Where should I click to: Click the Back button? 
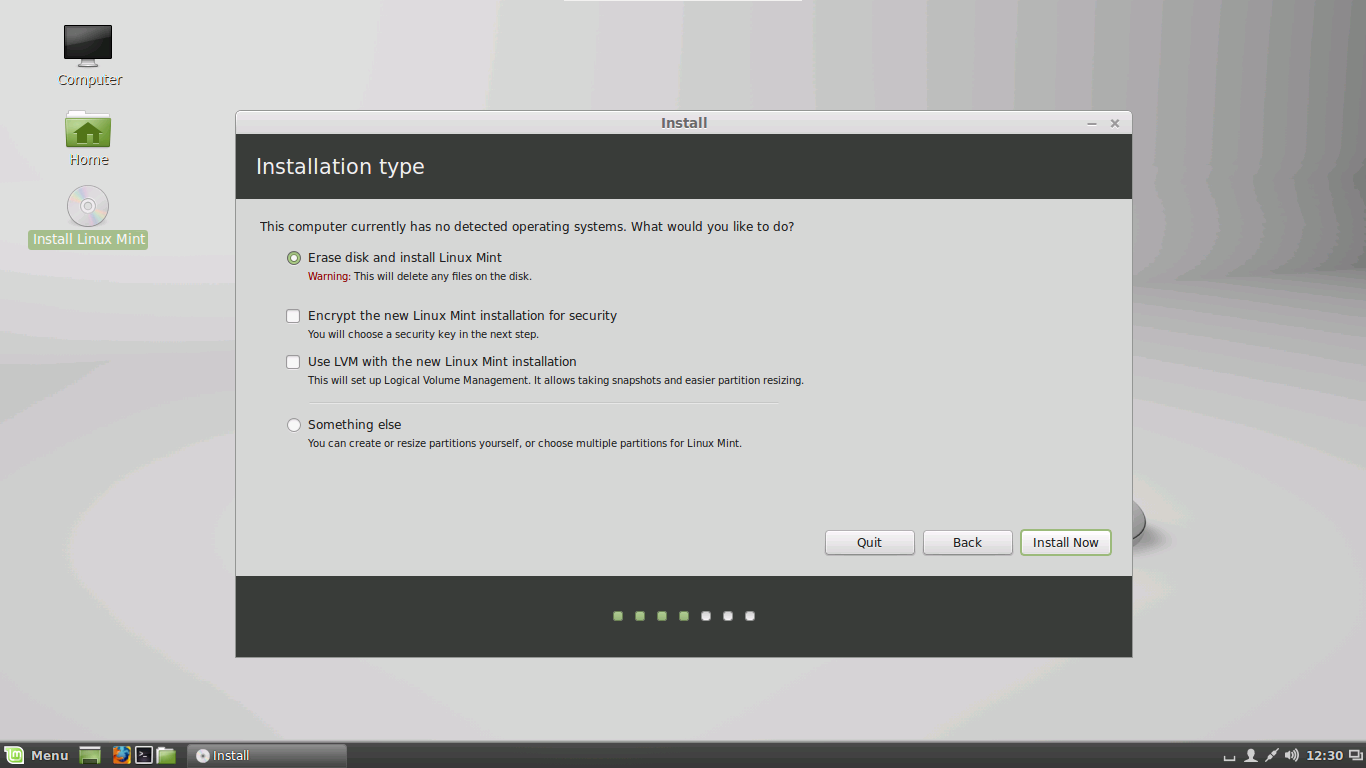pos(967,542)
